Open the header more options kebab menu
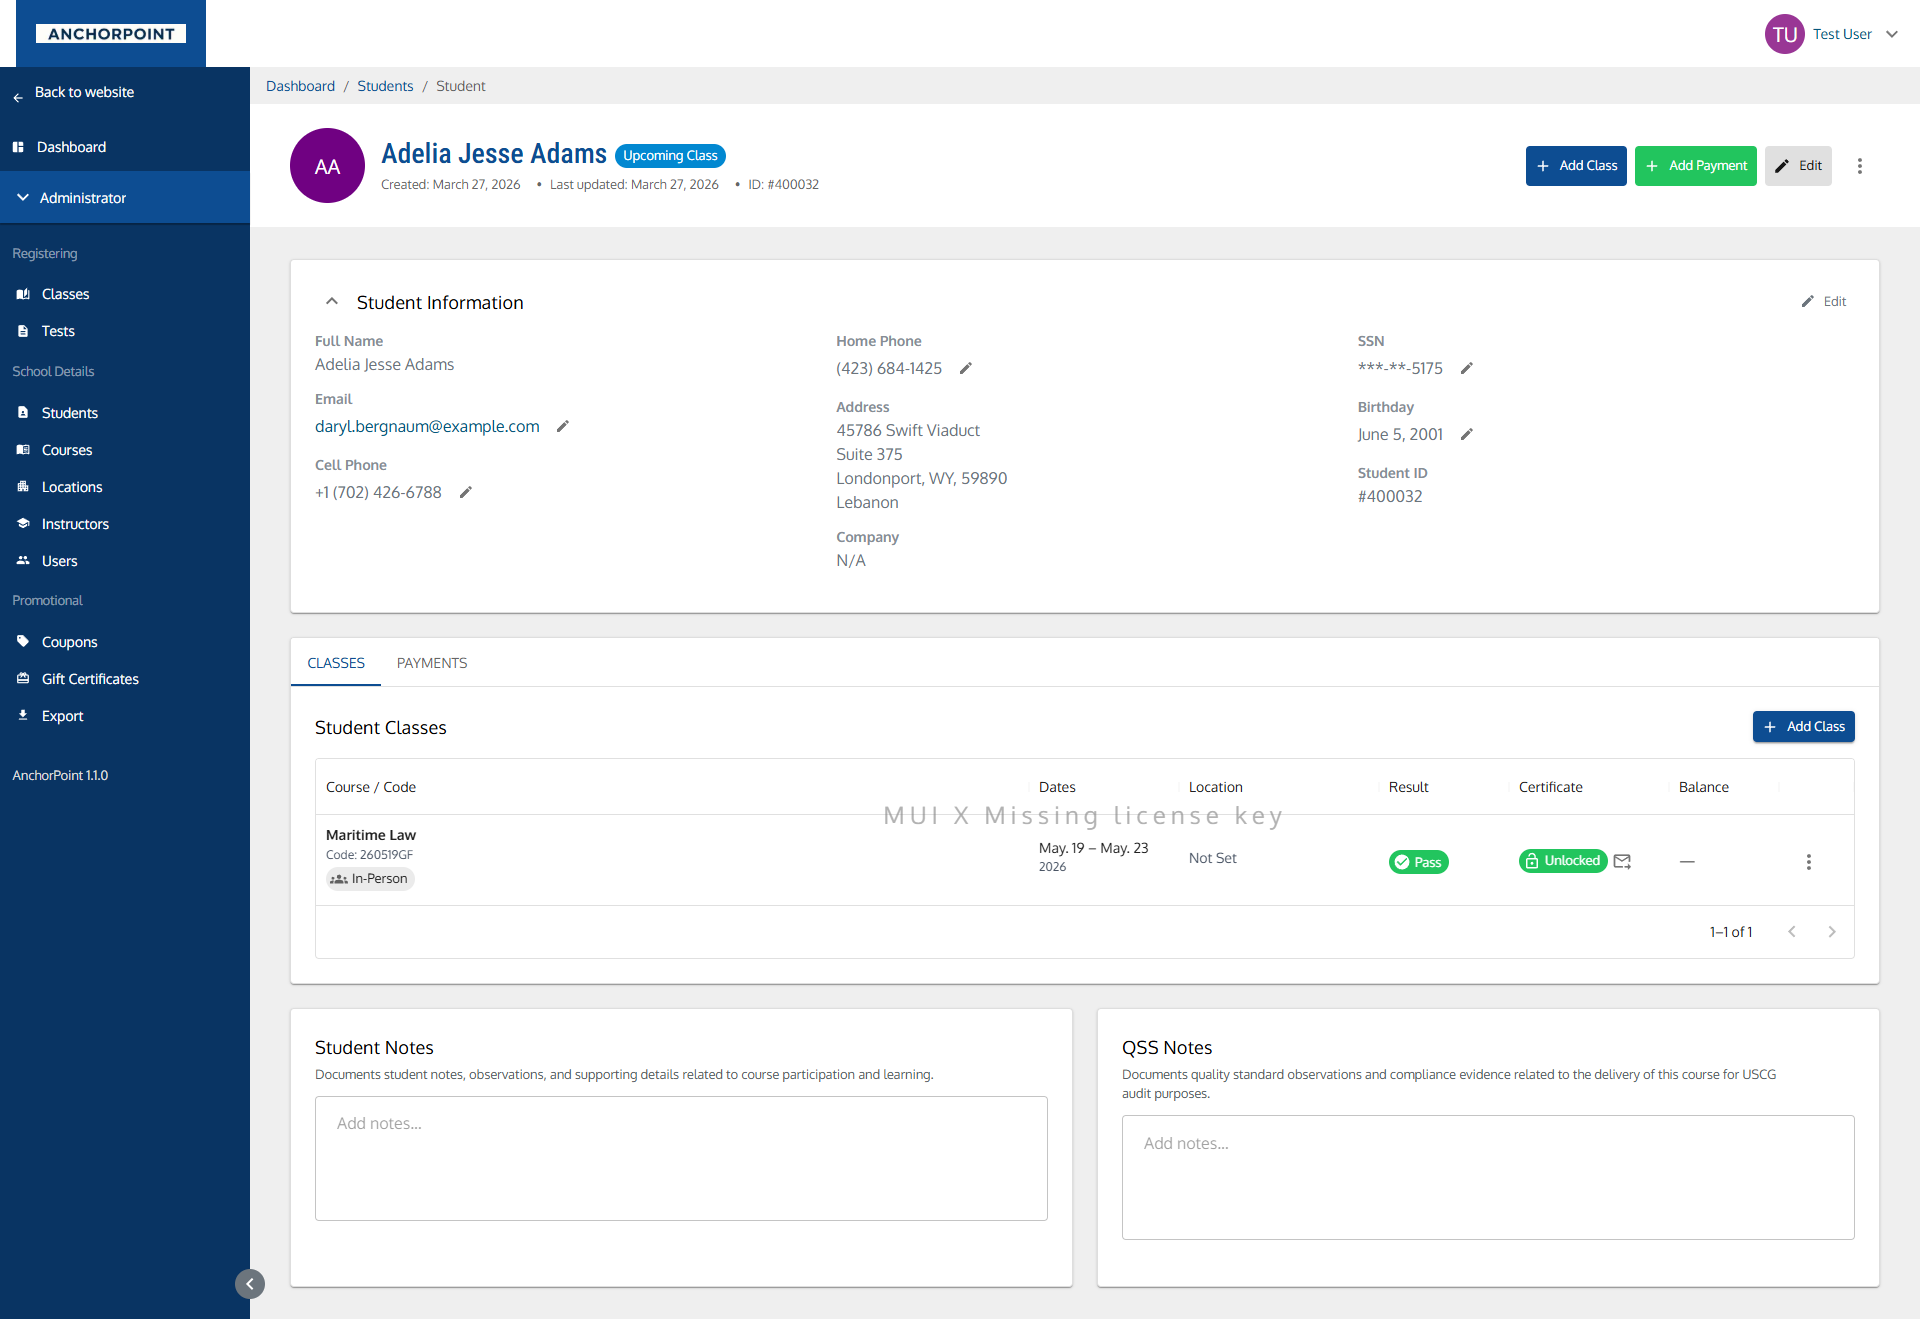Screen dimensions: 1920x1319 (x=1859, y=166)
